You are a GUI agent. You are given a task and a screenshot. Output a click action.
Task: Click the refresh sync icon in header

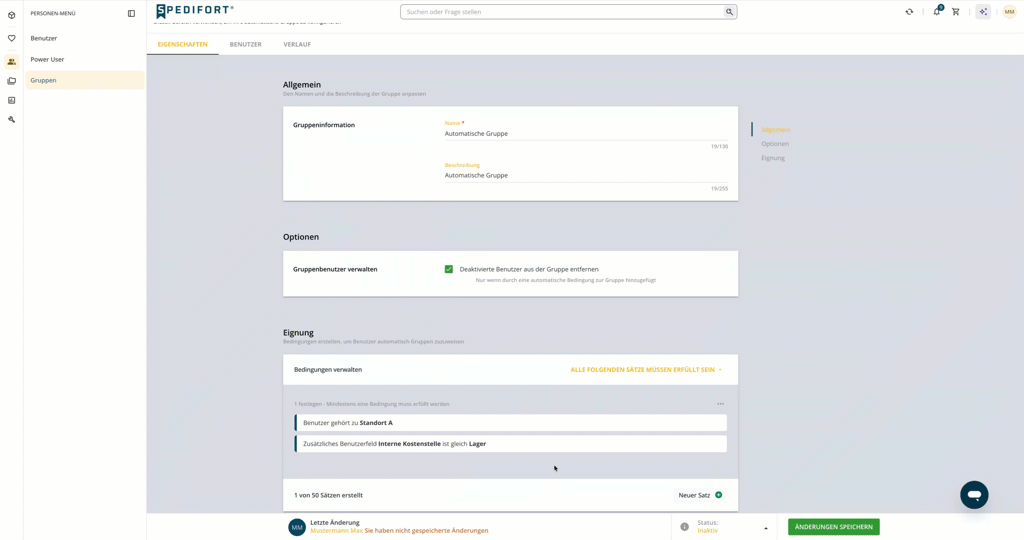pyautogui.click(x=909, y=12)
